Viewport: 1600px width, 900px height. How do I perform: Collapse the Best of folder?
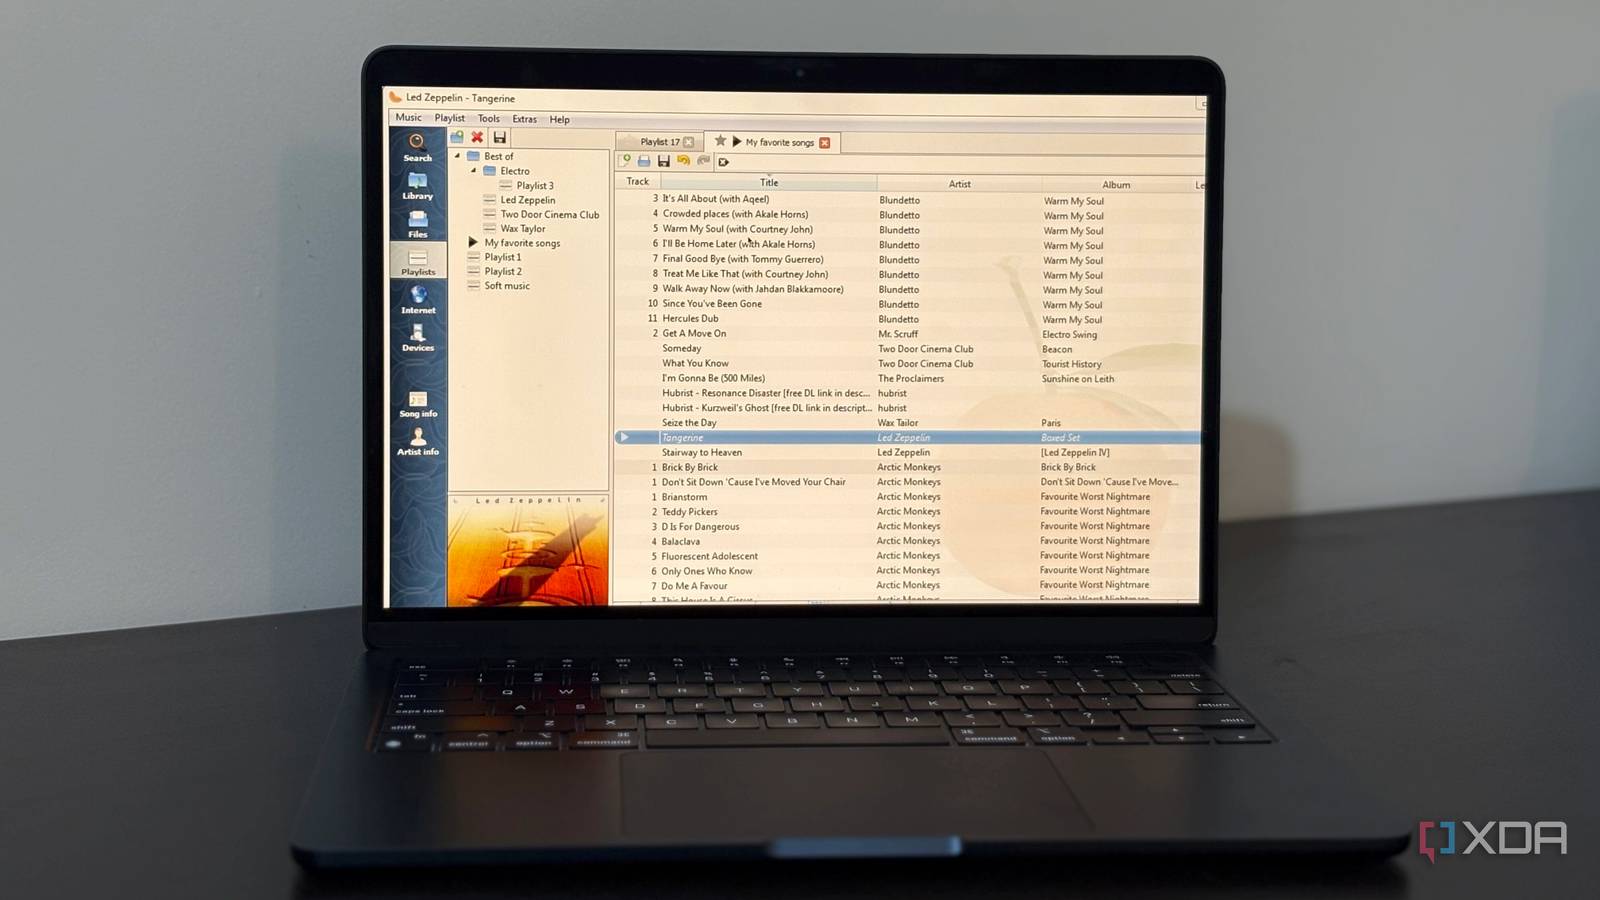click(458, 156)
